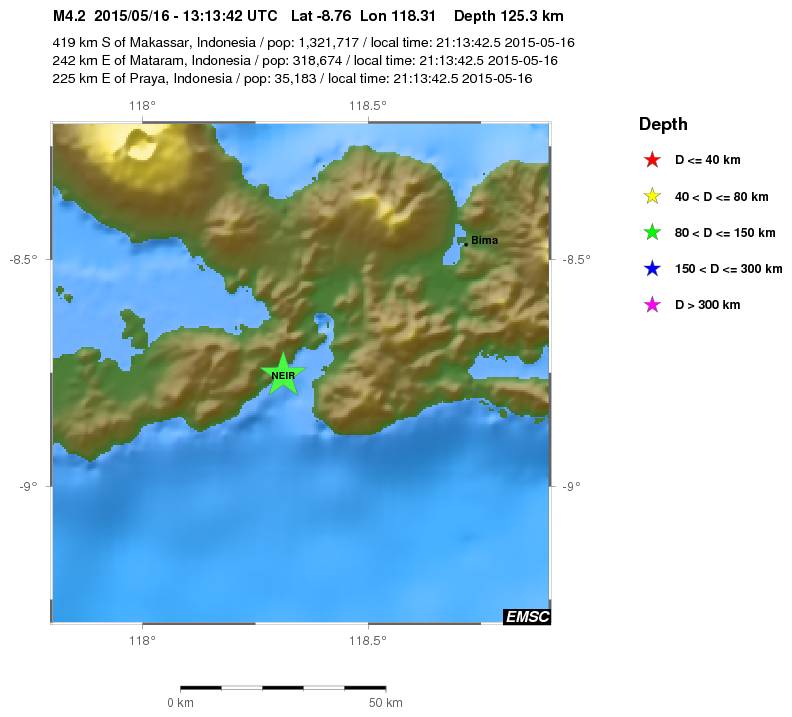The height and width of the screenshot is (717, 792).
Task: Click the blue star depth legend icon
Action: [x=652, y=268]
